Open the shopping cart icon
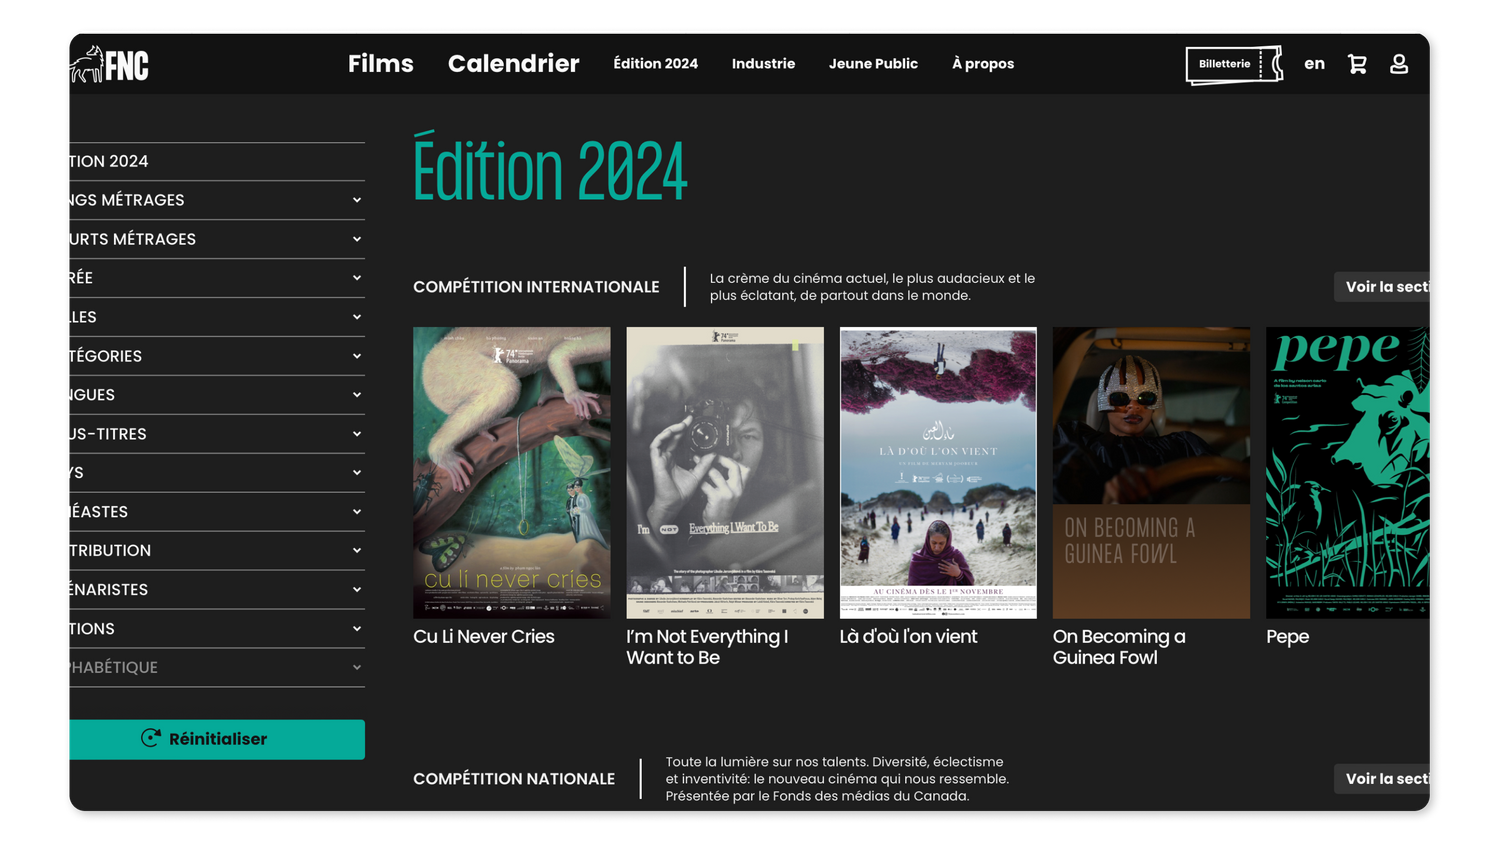Screen dimensions: 1500x844 click(1357, 64)
